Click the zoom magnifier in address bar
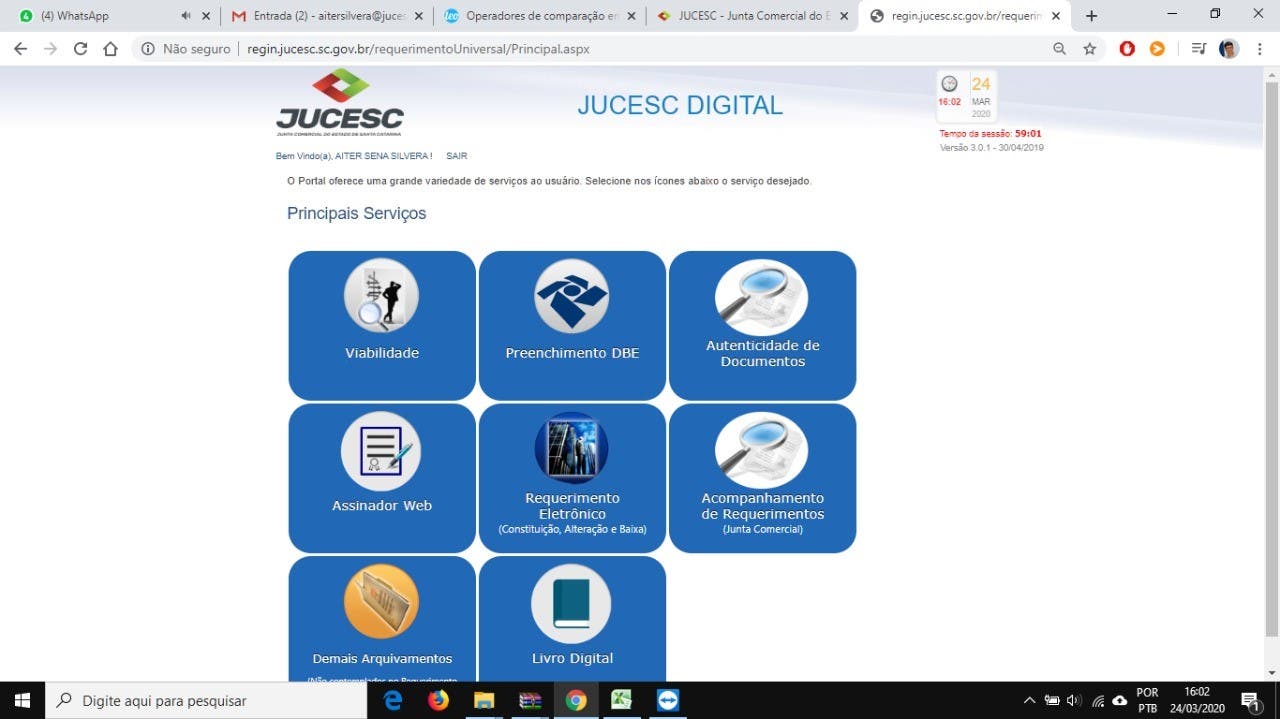Viewport: 1280px width, 719px height. [1060, 48]
